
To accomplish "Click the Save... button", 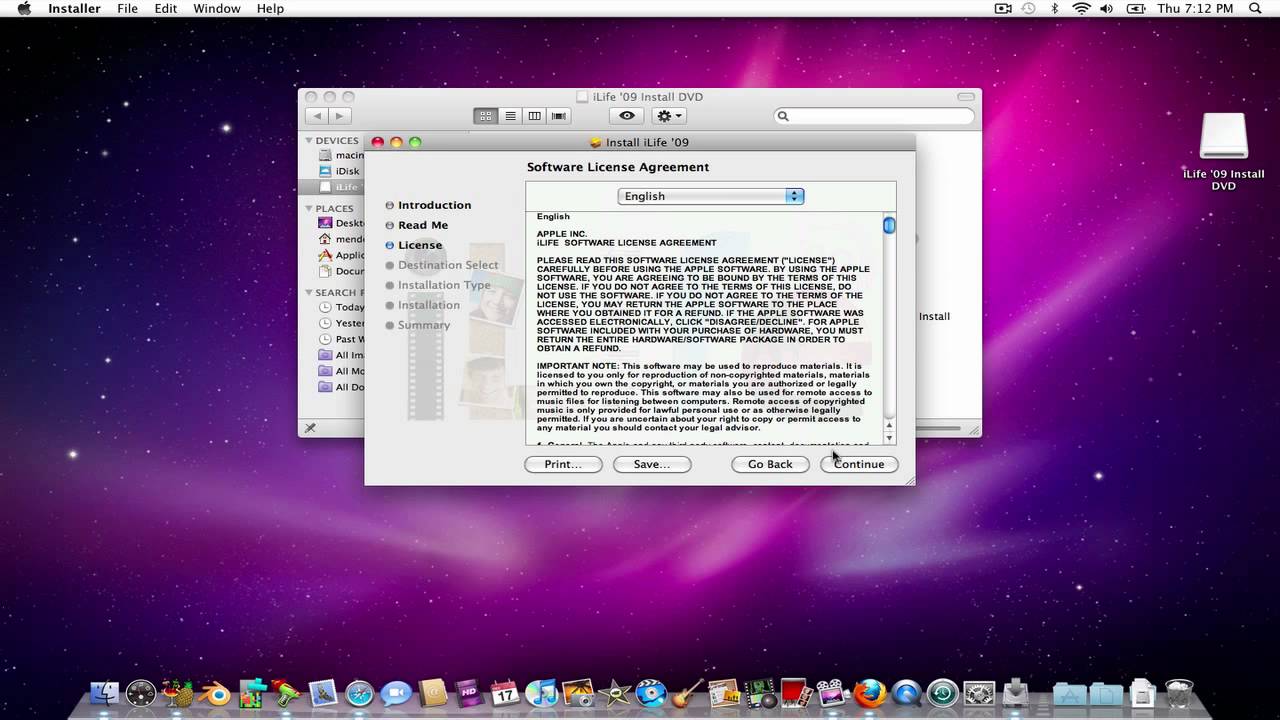I will (652, 464).
